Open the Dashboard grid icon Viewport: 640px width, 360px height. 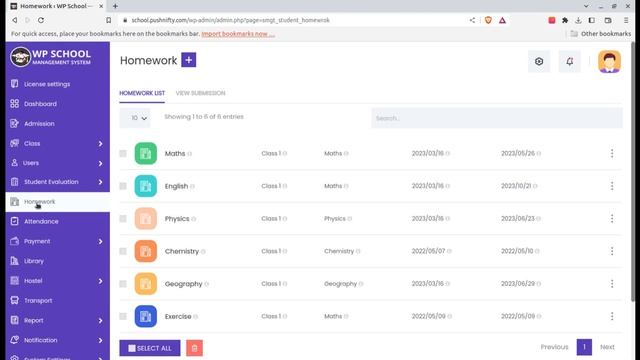click(15, 104)
